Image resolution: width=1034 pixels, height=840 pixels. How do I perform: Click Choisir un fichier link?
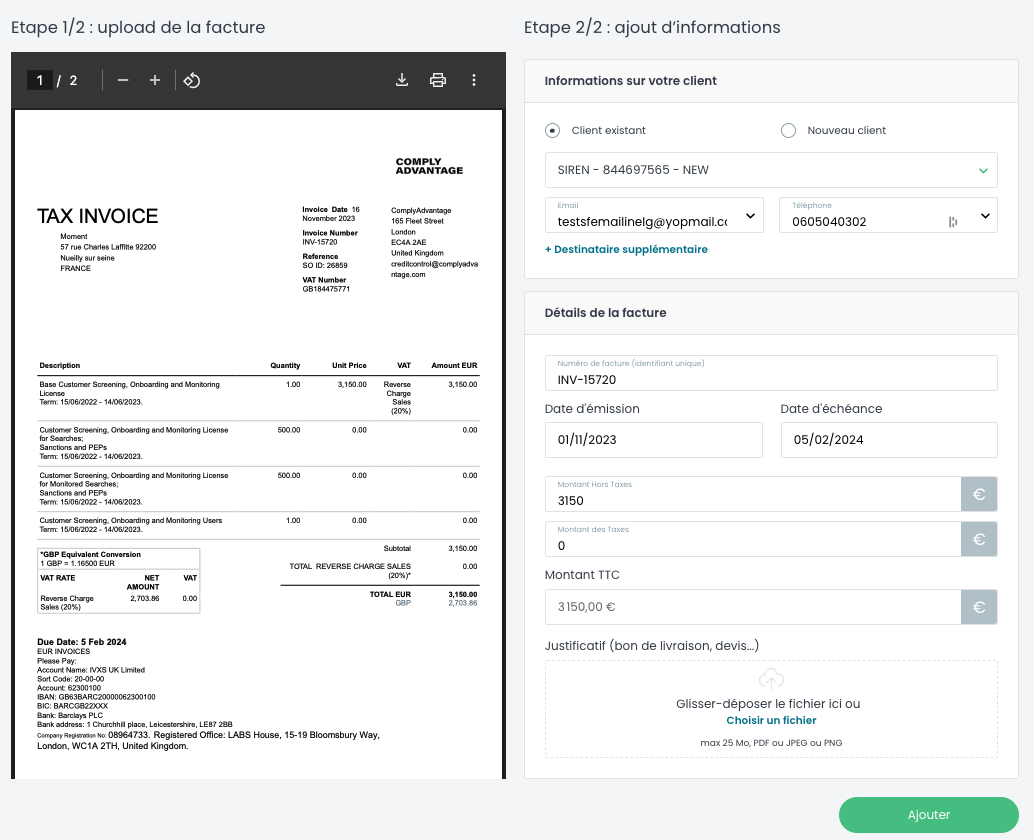[771, 720]
